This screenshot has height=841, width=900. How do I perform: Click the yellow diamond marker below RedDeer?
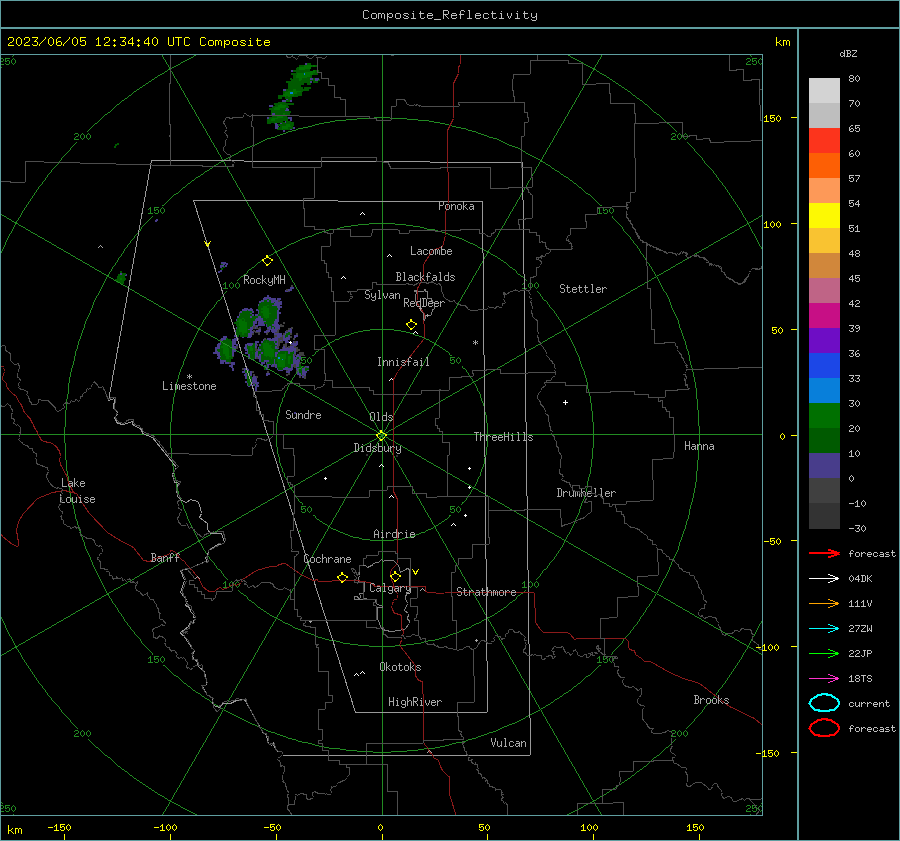pos(411,325)
